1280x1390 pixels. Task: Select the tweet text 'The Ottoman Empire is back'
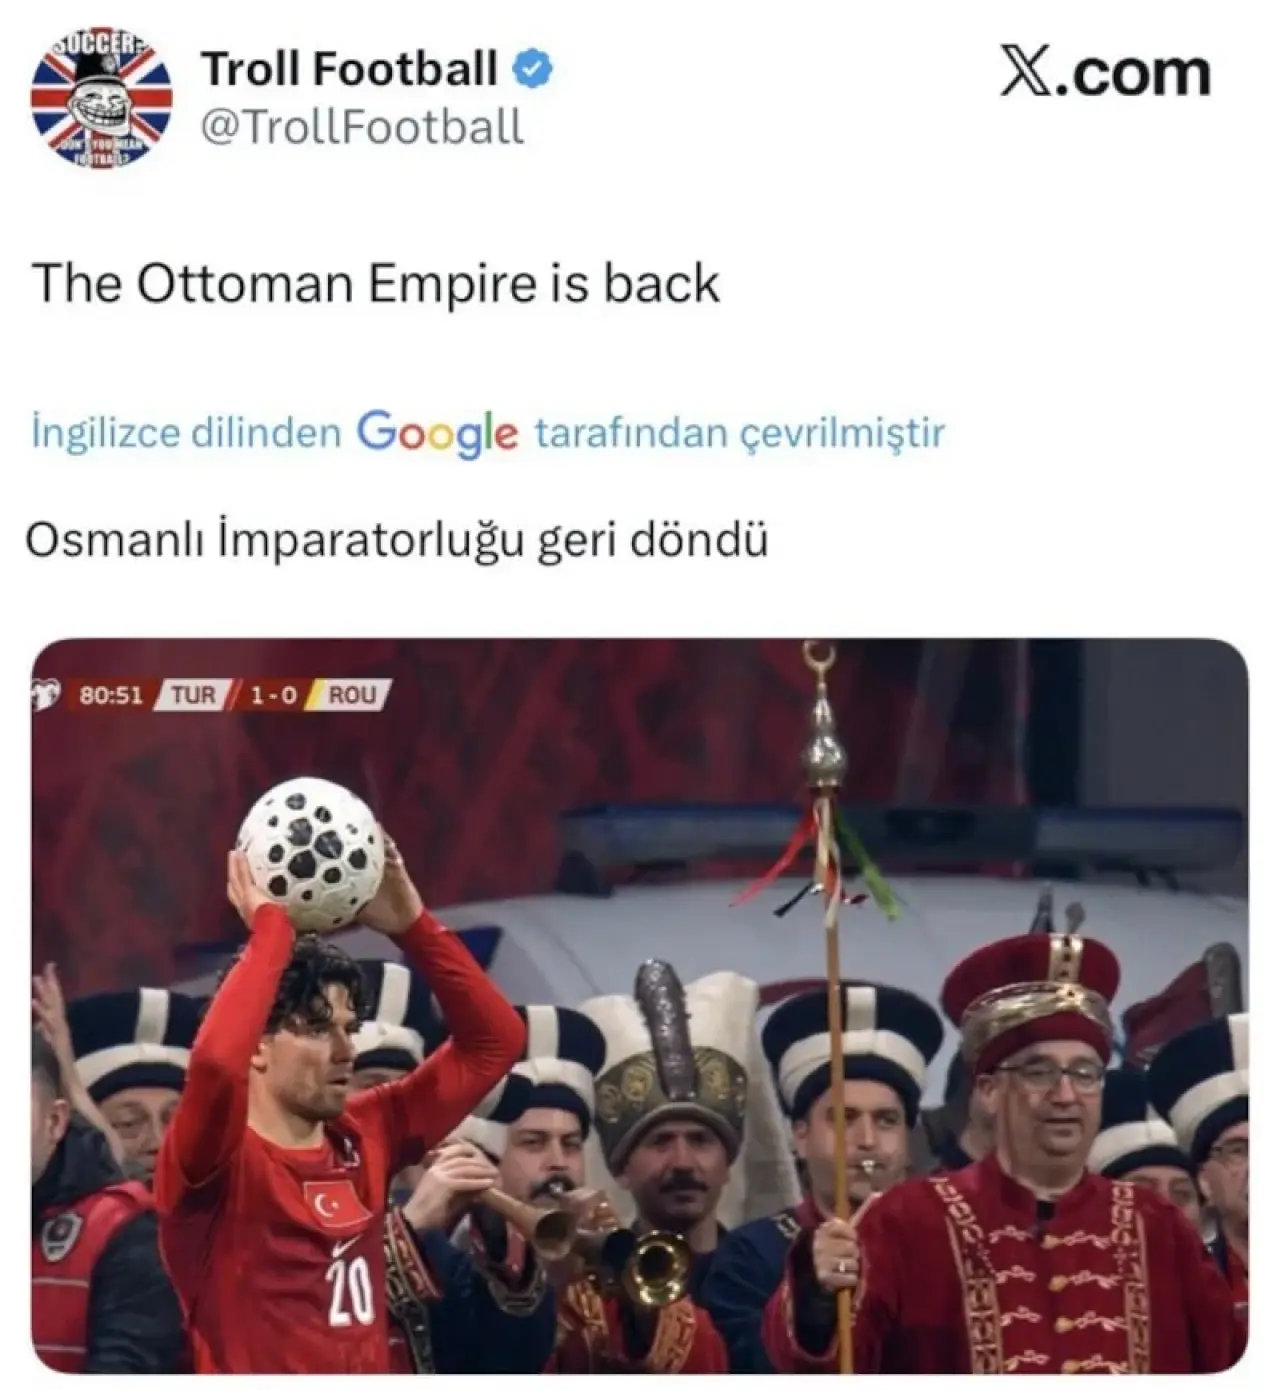376,283
